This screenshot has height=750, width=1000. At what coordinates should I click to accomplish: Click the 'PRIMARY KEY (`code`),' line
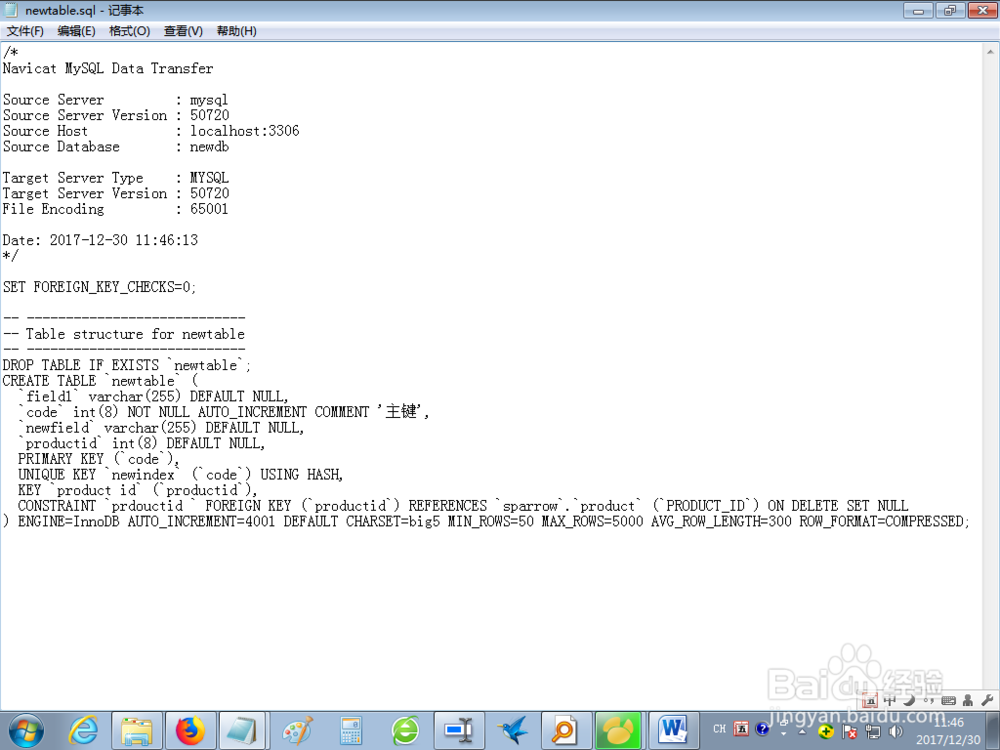coord(98,459)
